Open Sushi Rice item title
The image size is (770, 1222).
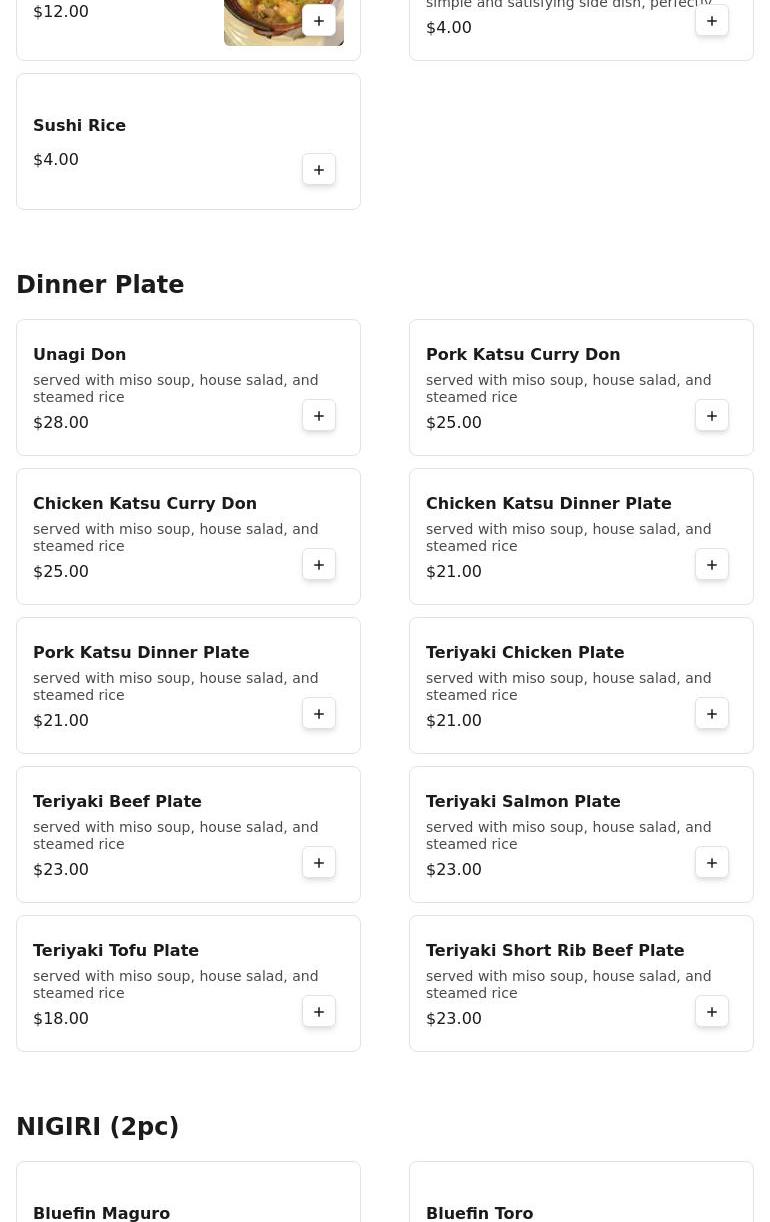click(x=79, y=125)
